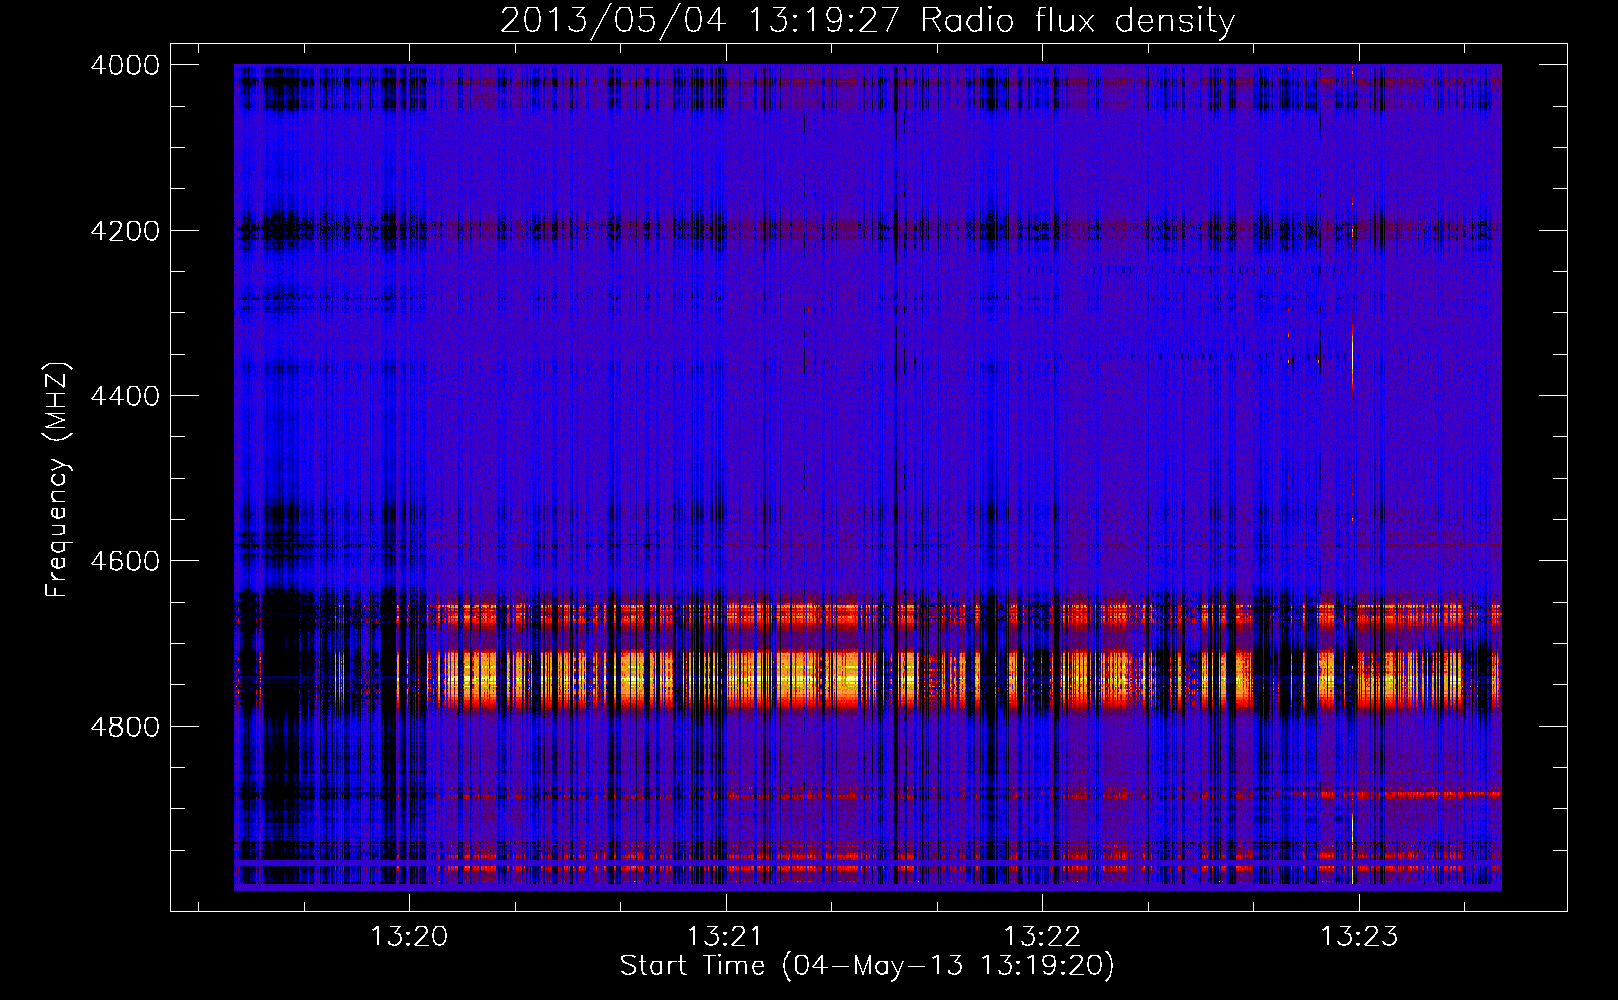Click the 4200 frequency tick label

pos(125,231)
